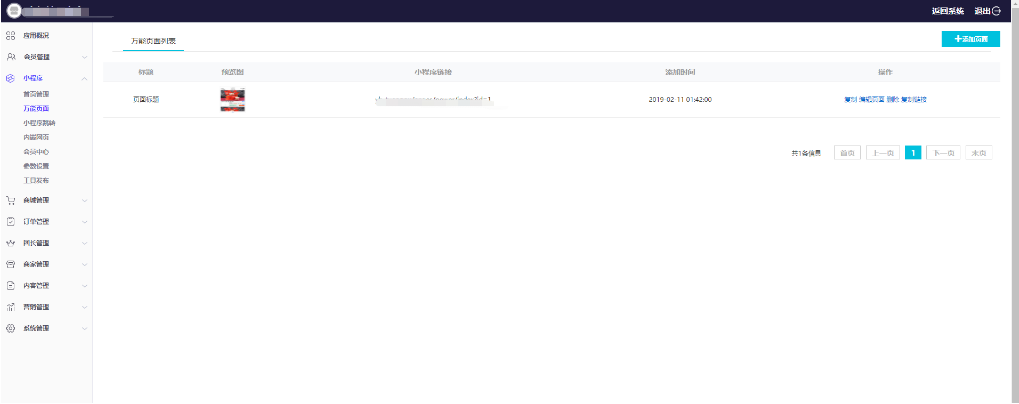Click the shopping cart icon in sidebar

pyautogui.click(x=10, y=200)
